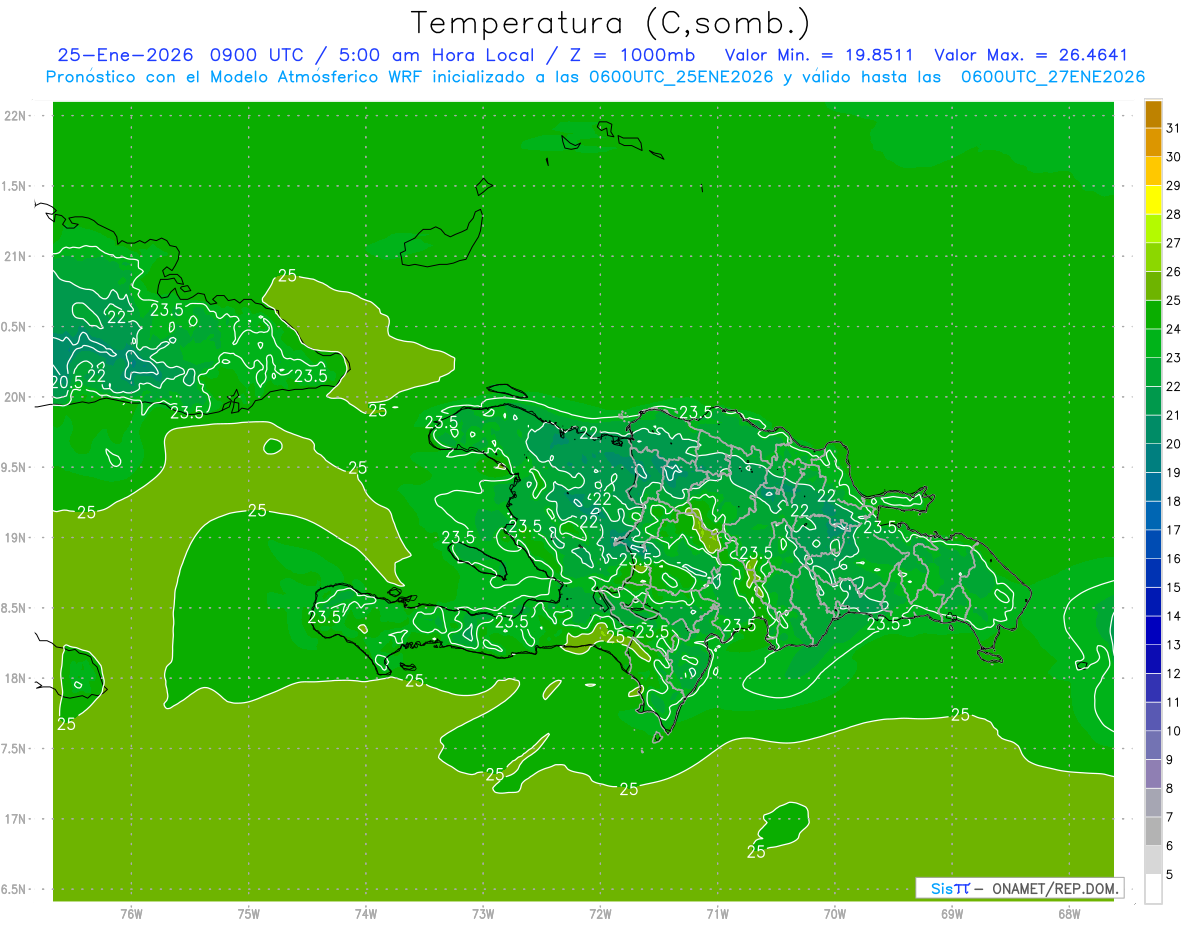
Task: Click legend scale label "7"
Action: tap(1171, 817)
